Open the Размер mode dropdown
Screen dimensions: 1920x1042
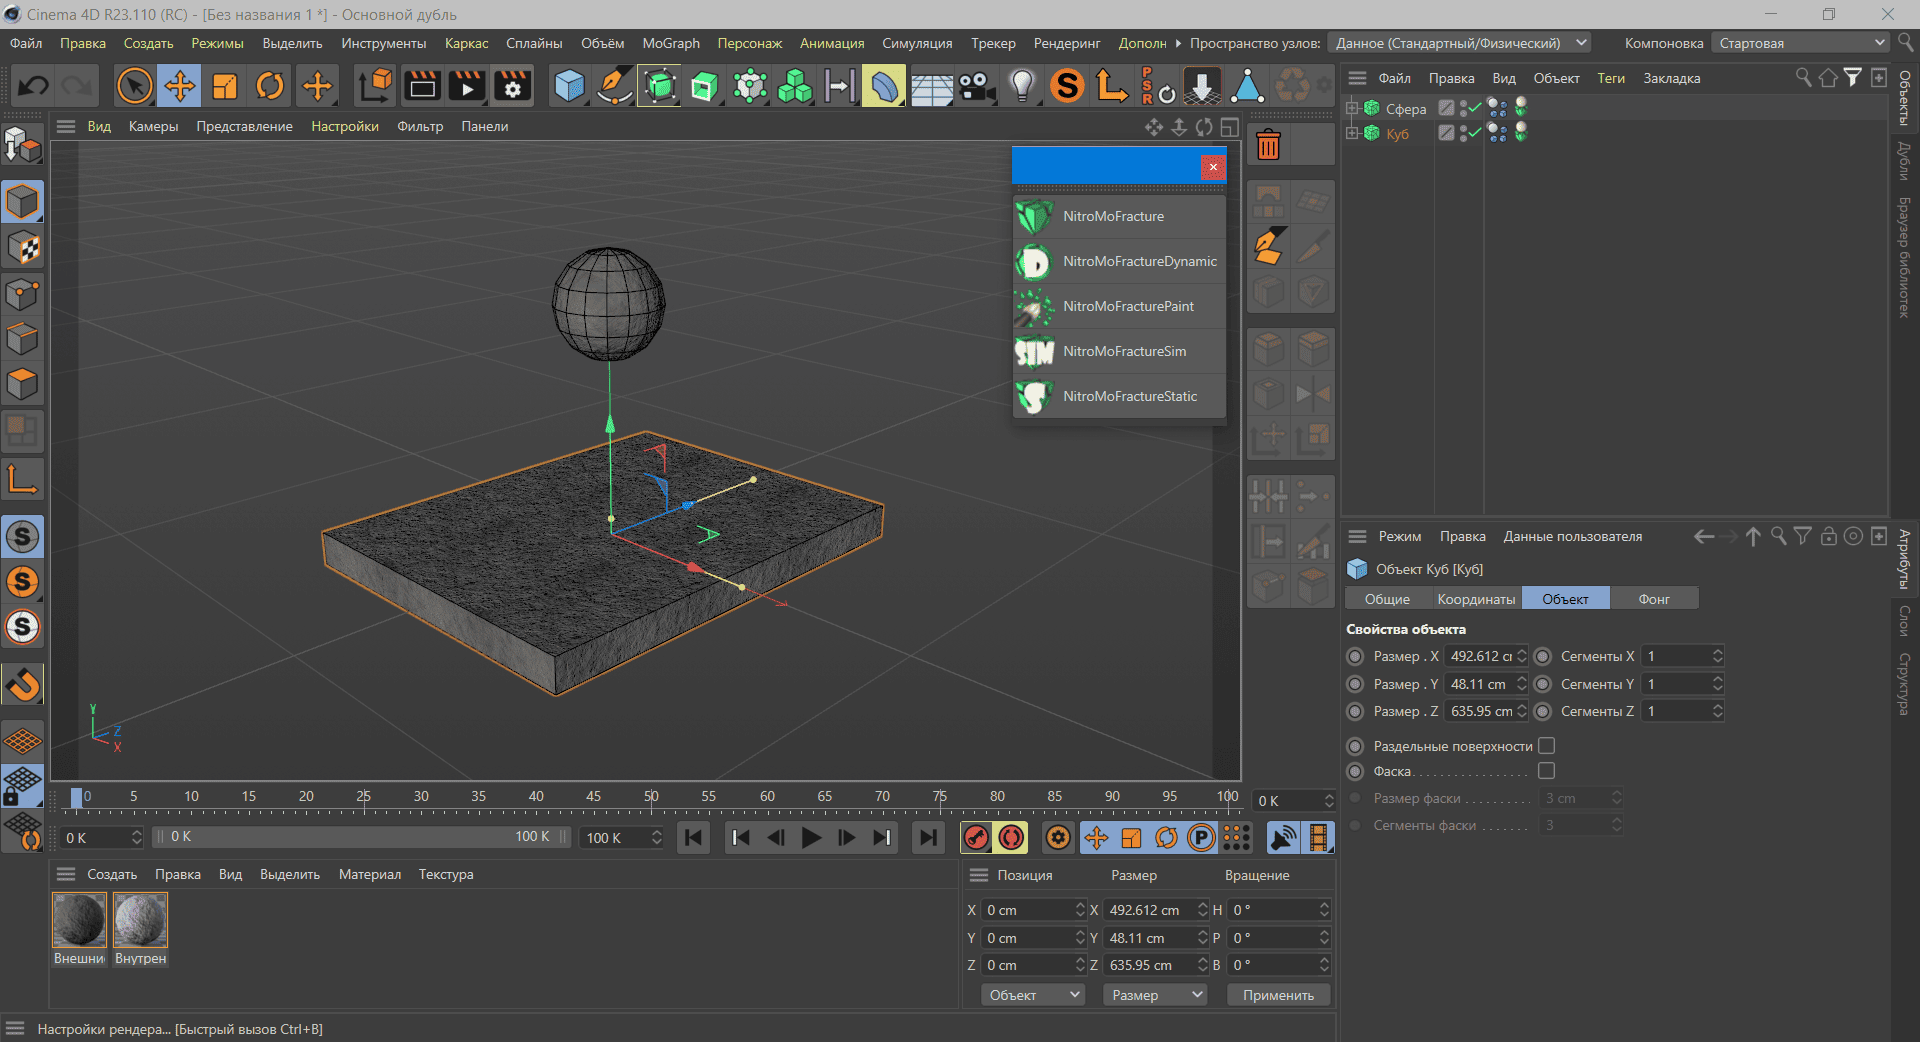point(1156,995)
